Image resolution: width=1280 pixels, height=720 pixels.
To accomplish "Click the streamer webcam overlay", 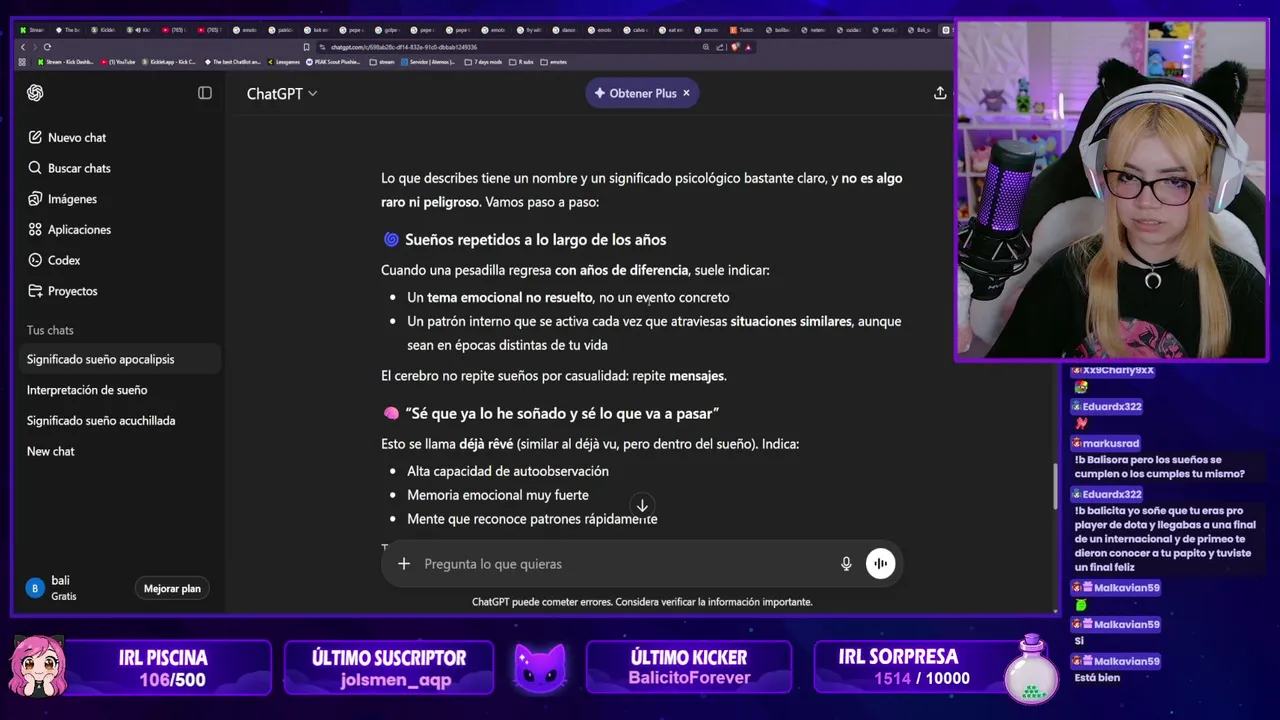I will click(x=1111, y=190).
